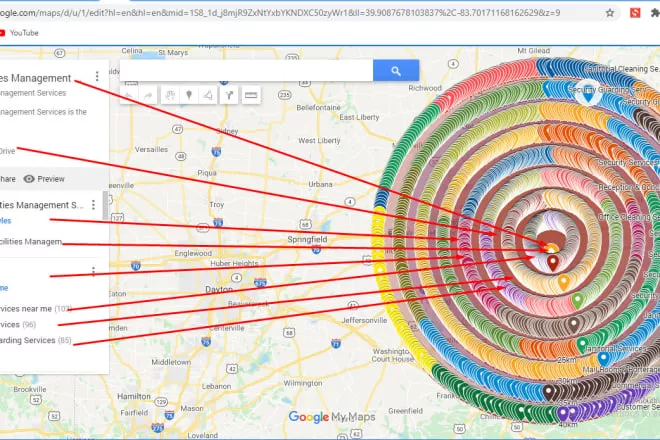Click the 'es Management' map title
Screen dimensions: 660x440
pyautogui.click(x=36, y=78)
